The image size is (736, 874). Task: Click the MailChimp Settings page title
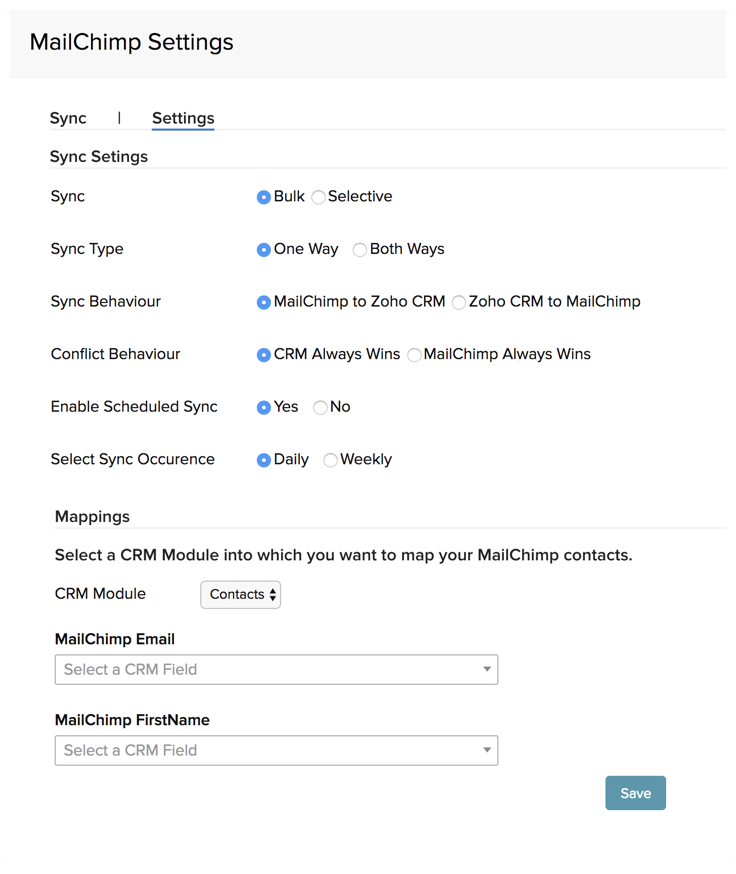[x=132, y=42]
